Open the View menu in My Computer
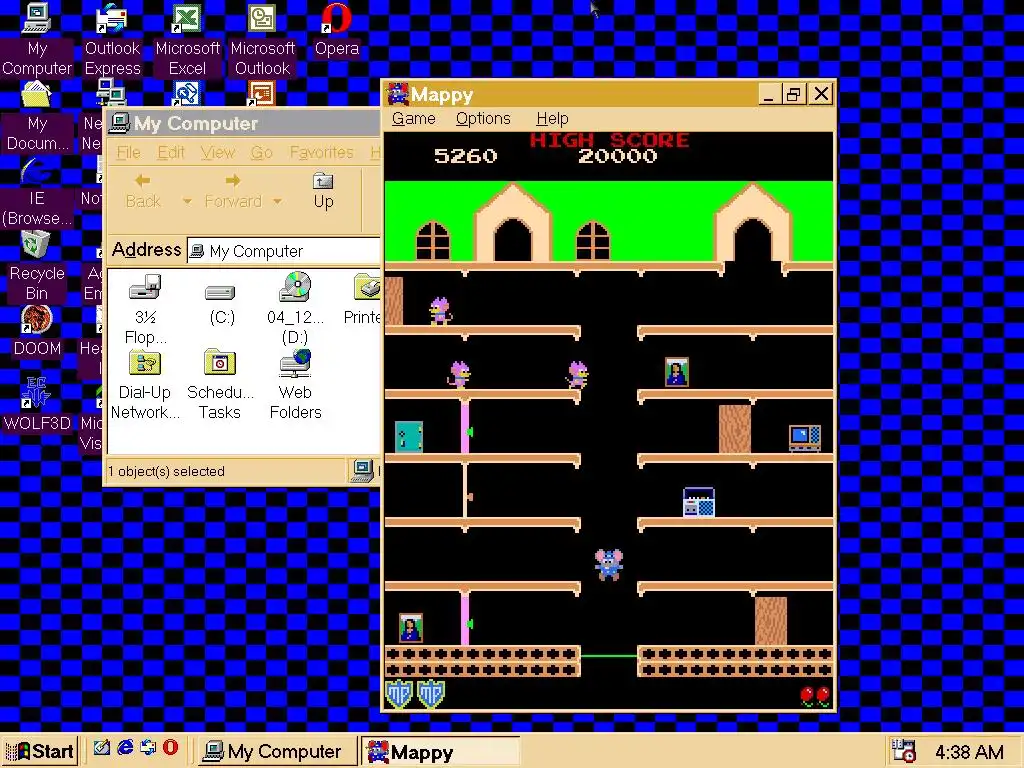 pyautogui.click(x=217, y=153)
